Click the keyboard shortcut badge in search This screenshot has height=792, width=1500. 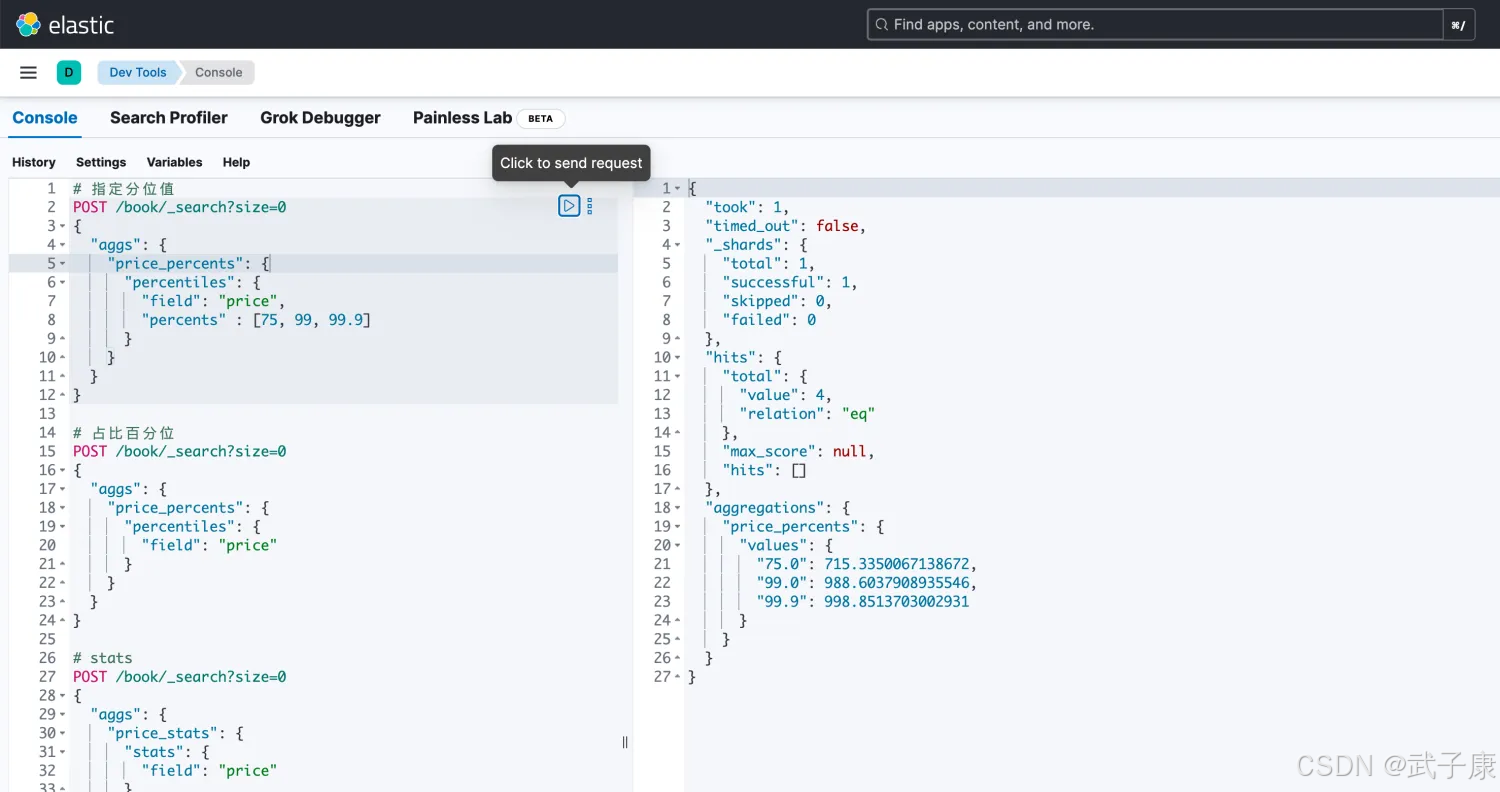1459,25
